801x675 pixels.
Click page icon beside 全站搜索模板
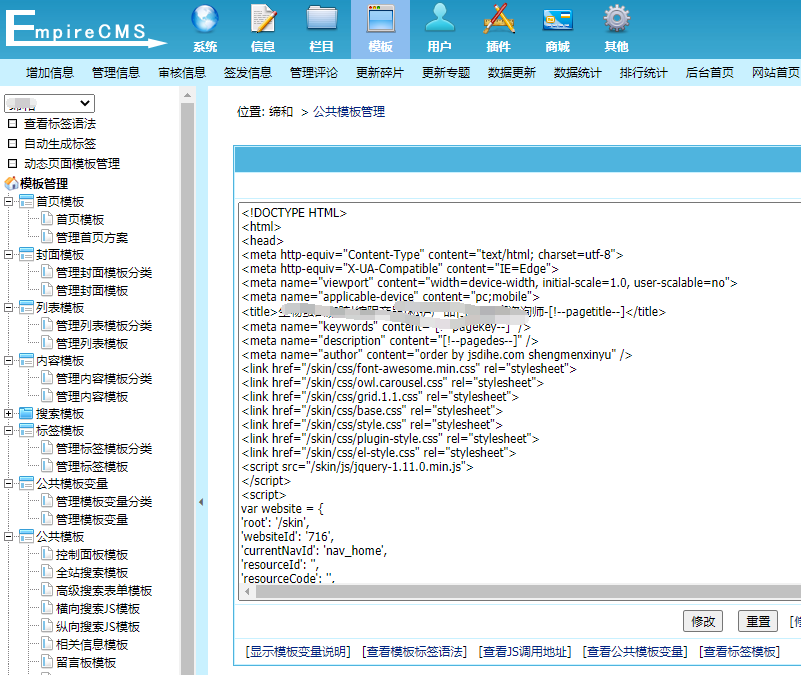click(47, 572)
